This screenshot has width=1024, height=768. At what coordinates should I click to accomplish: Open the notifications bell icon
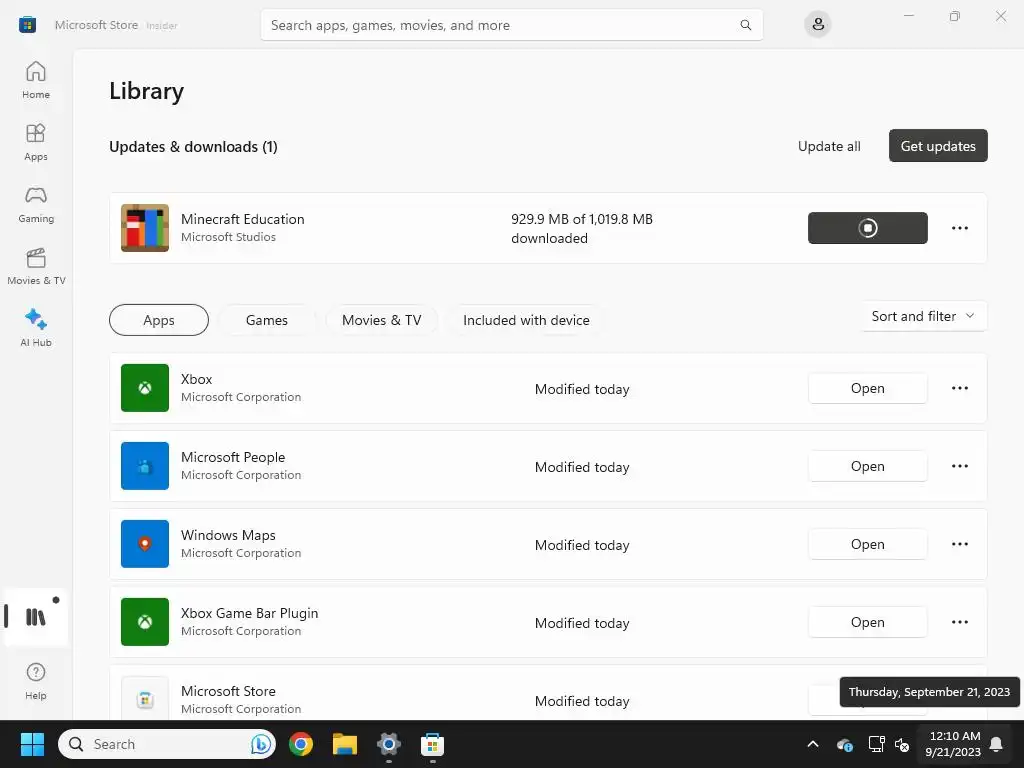click(x=997, y=744)
